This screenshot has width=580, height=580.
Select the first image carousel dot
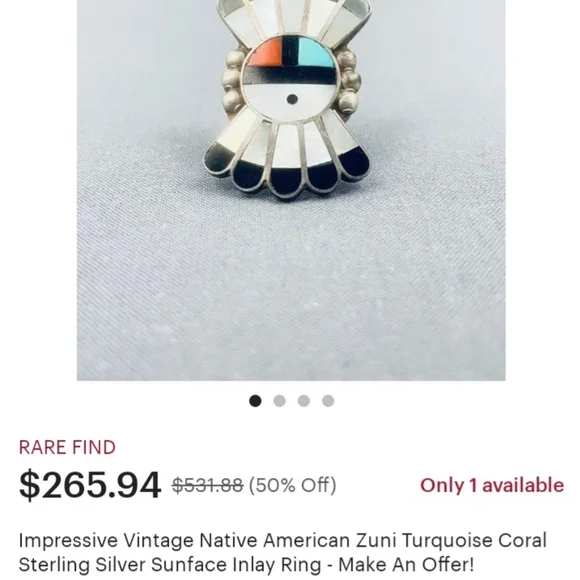click(255, 401)
